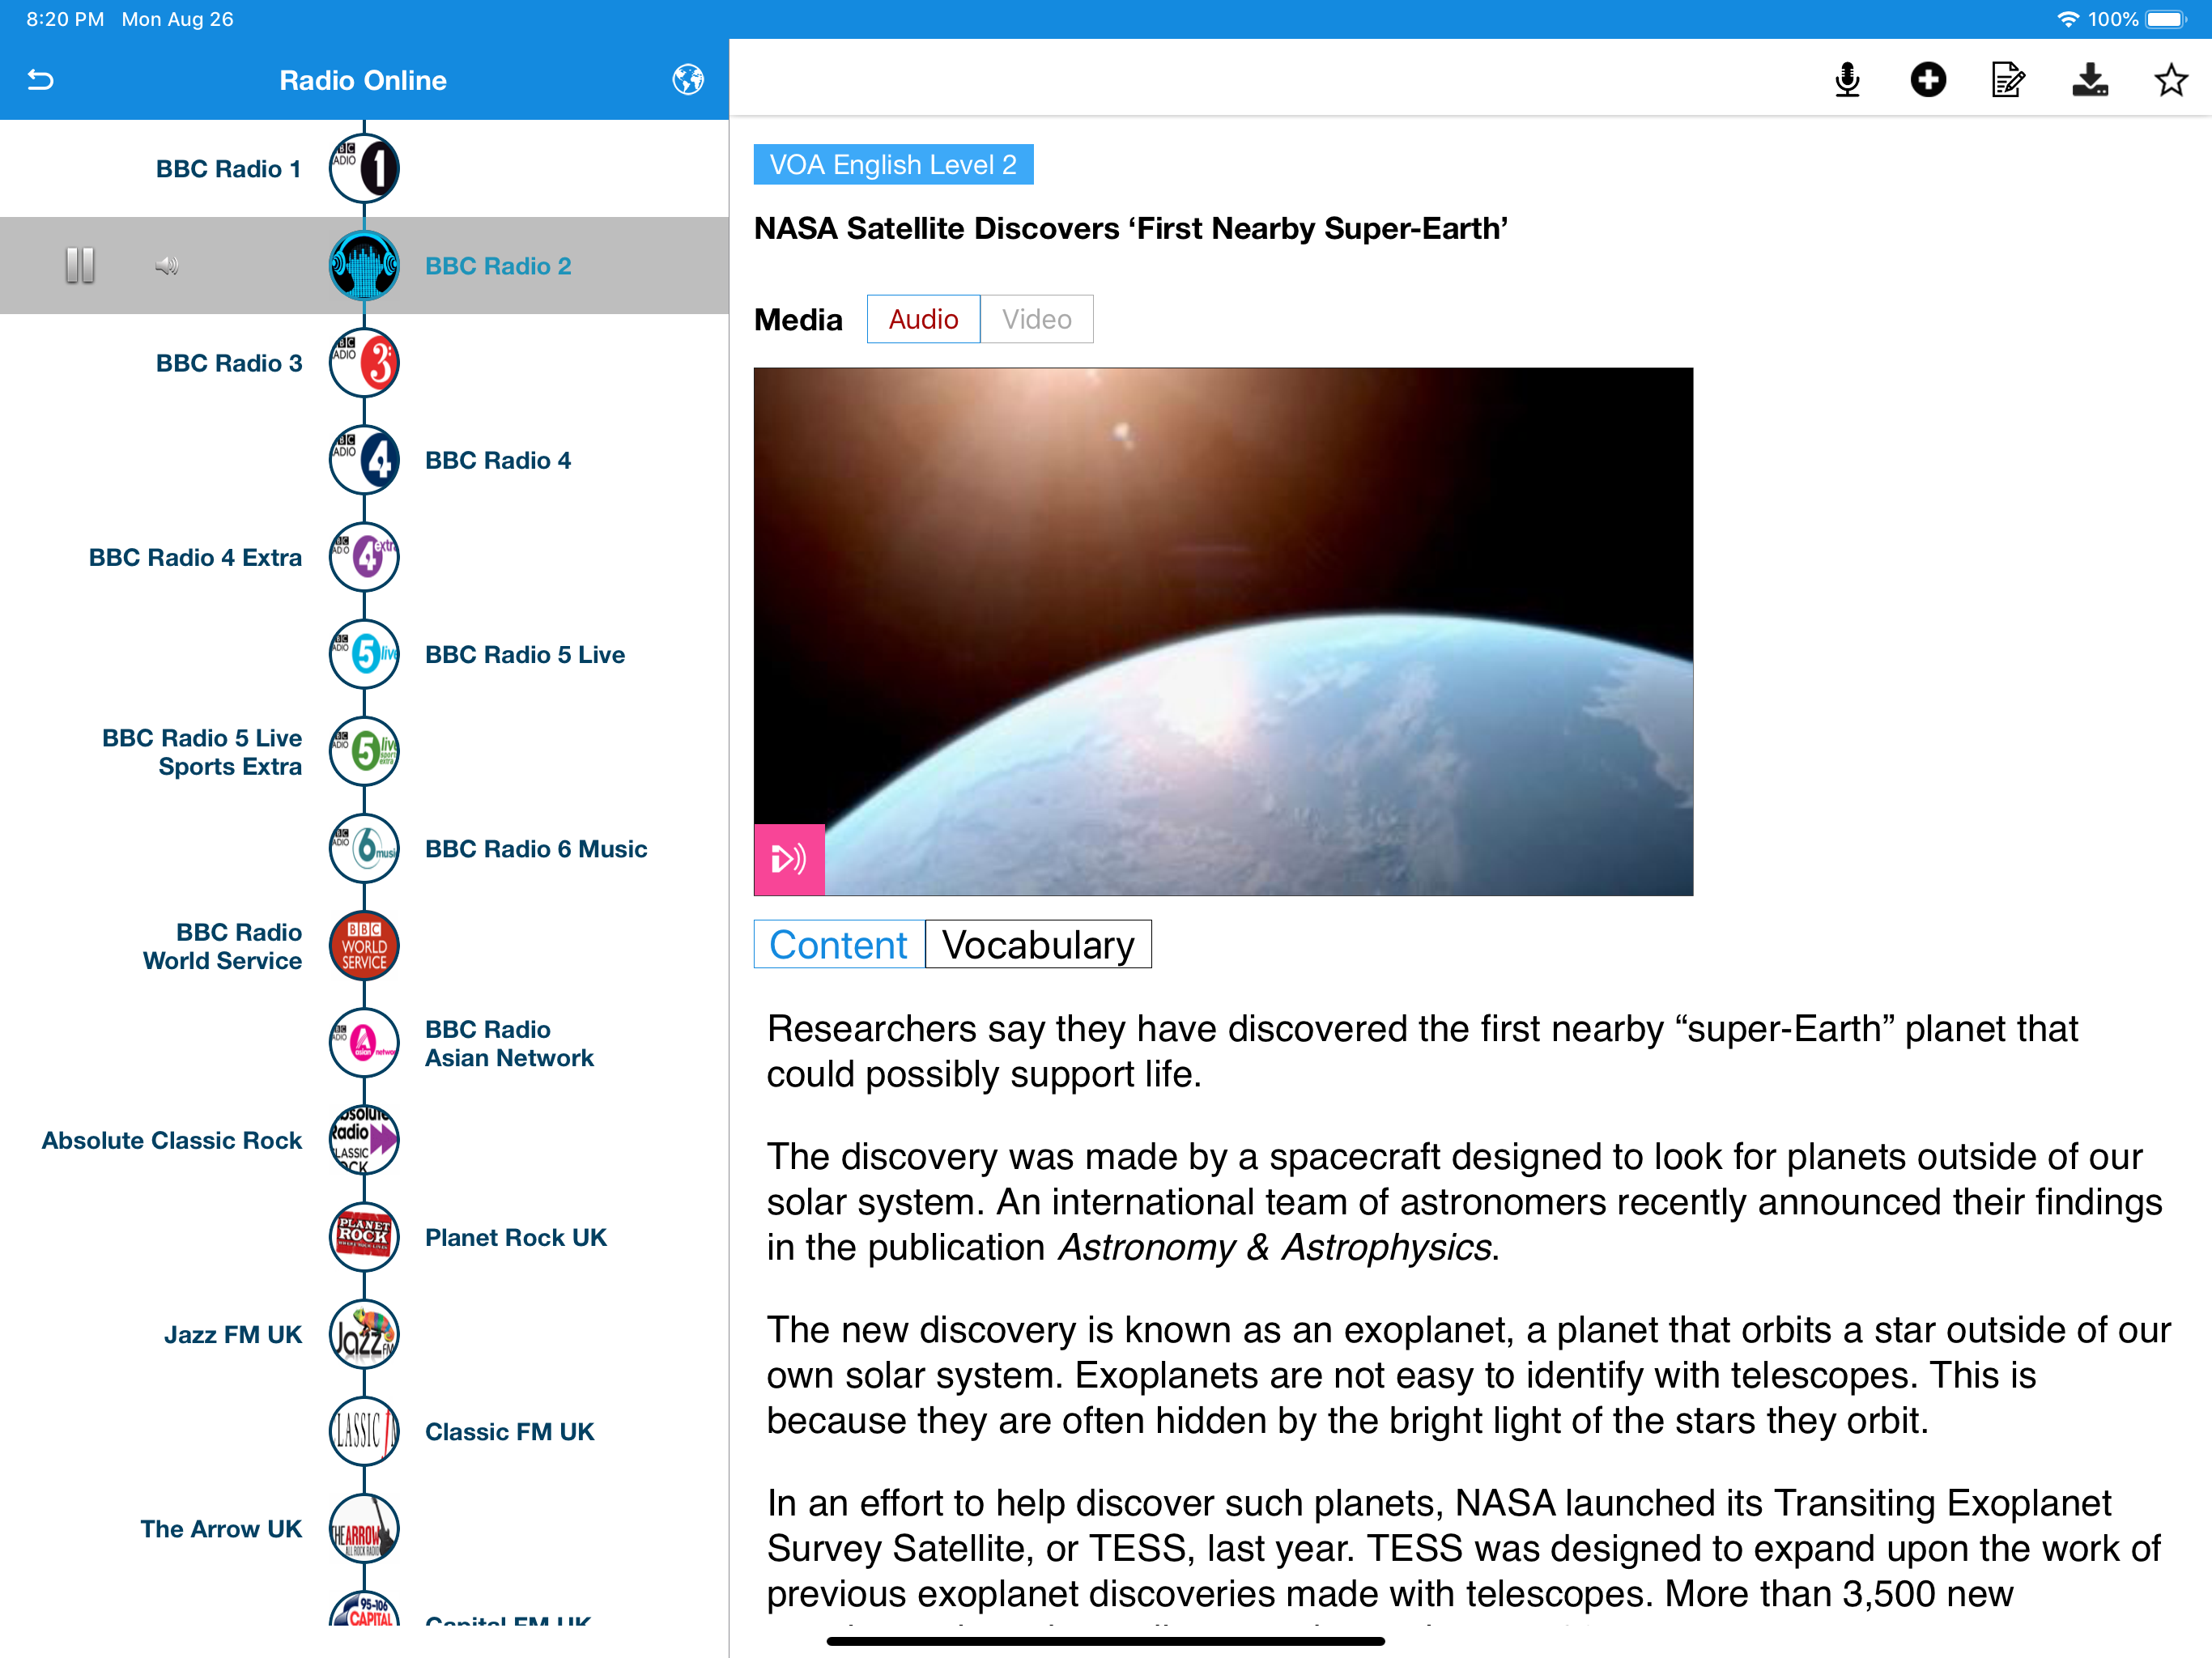
Task: Play station labeled BBC Radio 3
Action: pyautogui.click(x=228, y=363)
